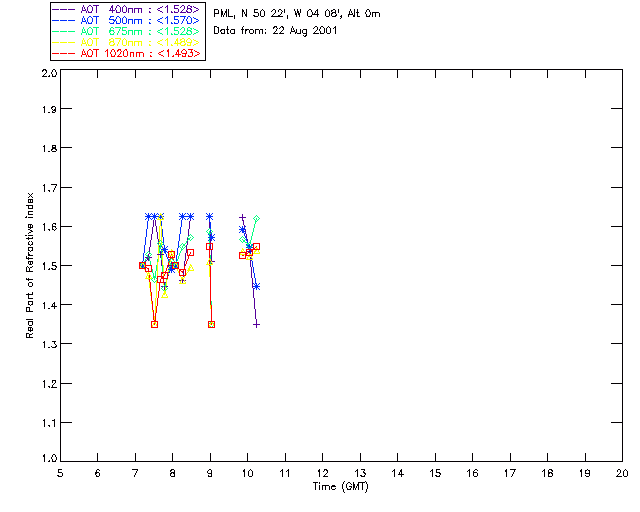Click the red square marker at 1.35 near 7.5 GMT
The width and height of the screenshot is (640, 512).
154,324
